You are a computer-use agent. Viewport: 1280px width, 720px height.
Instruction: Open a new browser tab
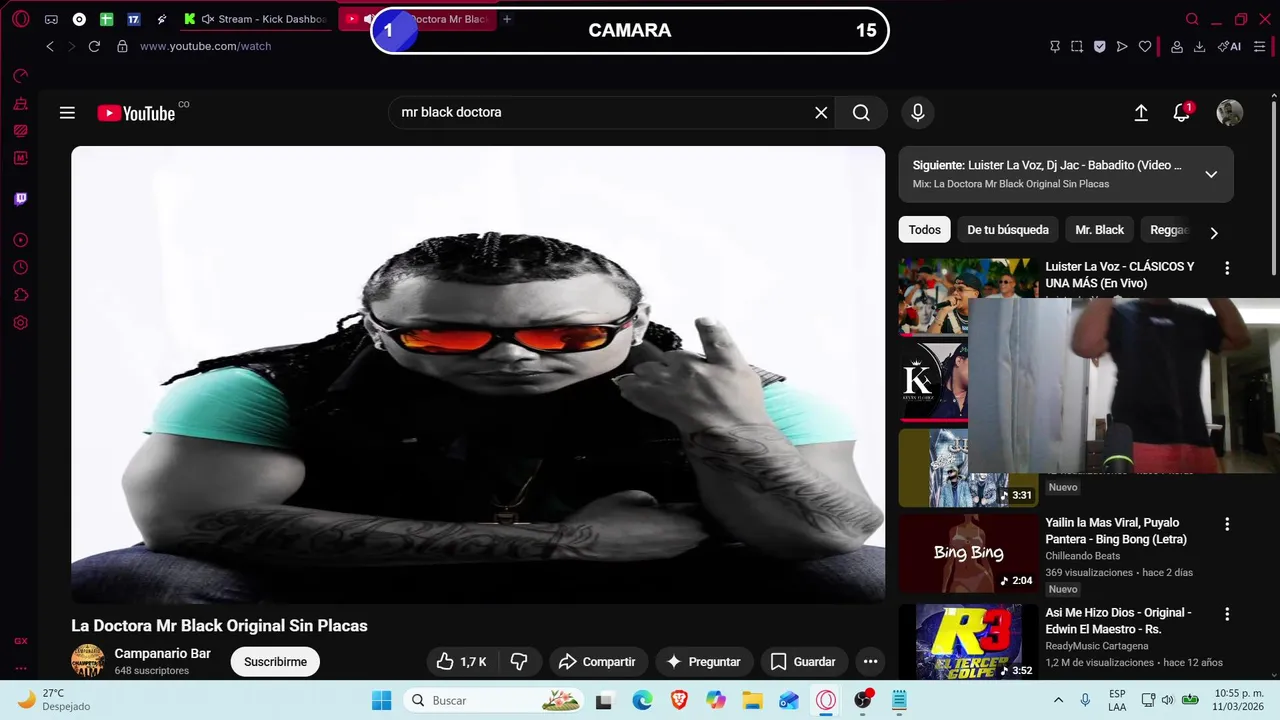coord(507,19)
